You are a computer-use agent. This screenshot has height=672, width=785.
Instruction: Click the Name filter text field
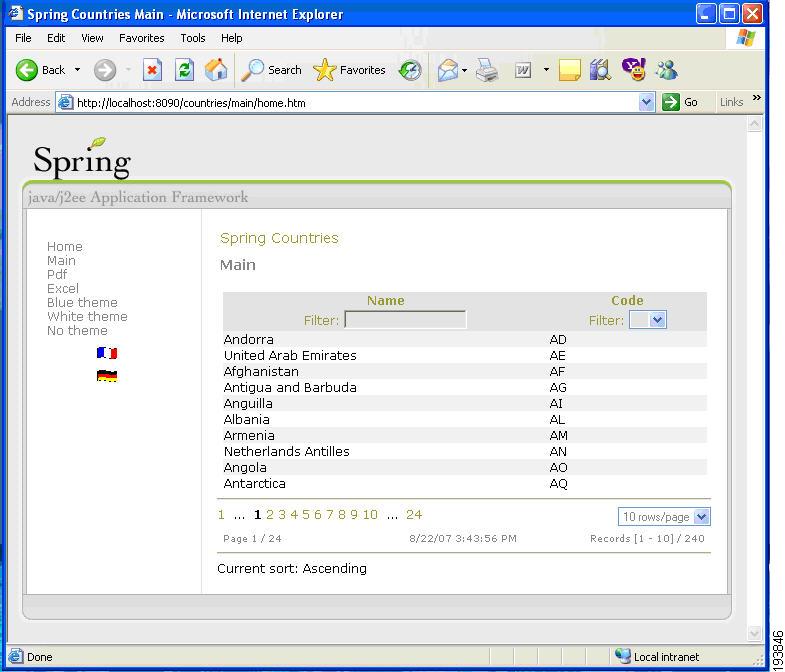pos(405,320)
